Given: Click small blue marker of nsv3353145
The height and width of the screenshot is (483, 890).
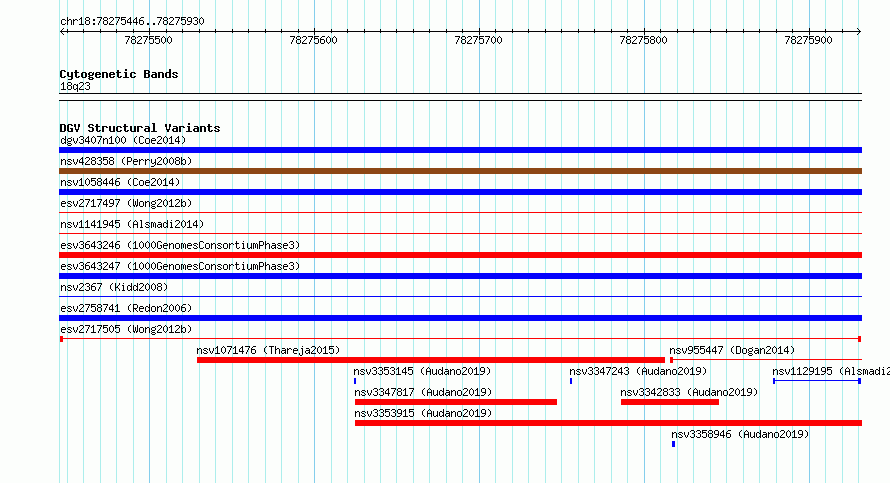Looking at the screenshot, I should click(x=355, y=381).
